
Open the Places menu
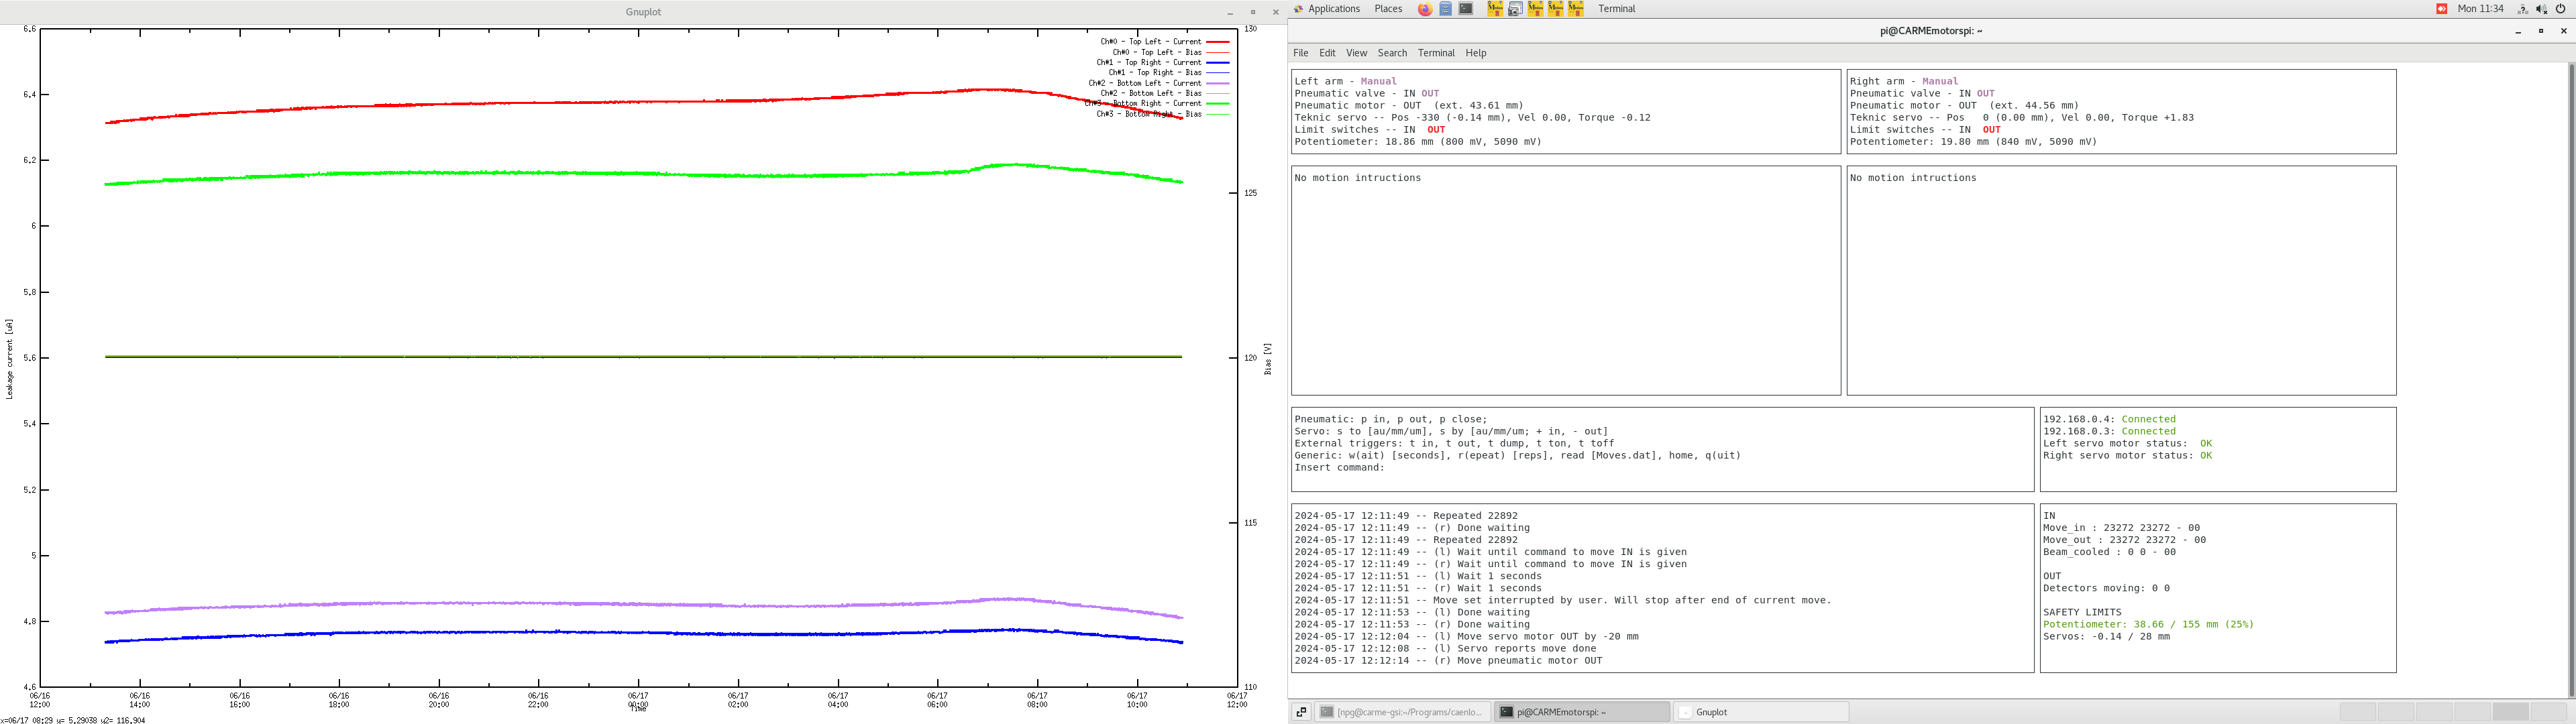point(1388,9)
